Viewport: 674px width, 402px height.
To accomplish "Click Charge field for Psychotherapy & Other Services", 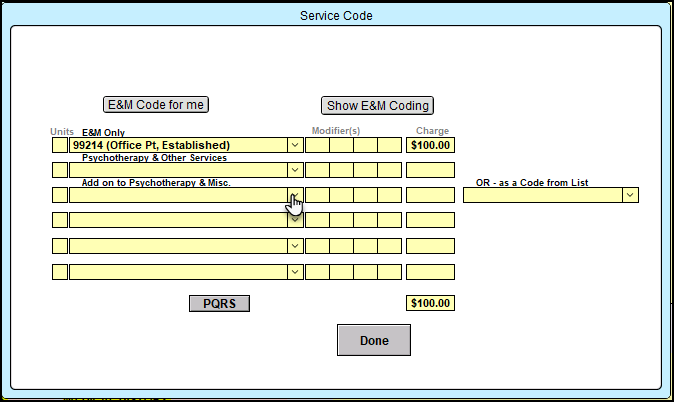I will pyautogui.click(x=430, y=170).
